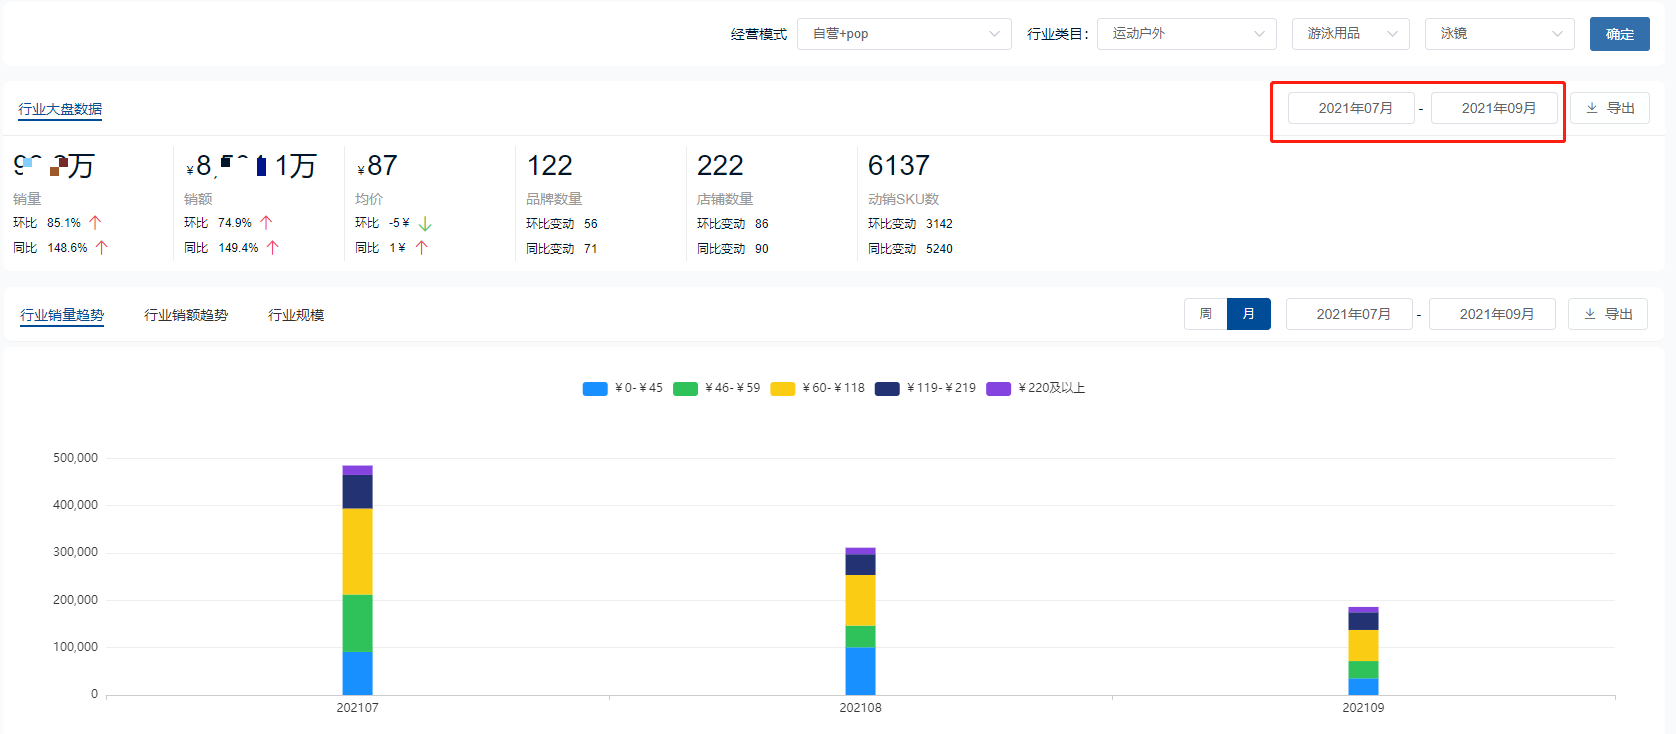
Task: Open the 游泳用品 subcategory dropdown
Action: pos(1350,34)
